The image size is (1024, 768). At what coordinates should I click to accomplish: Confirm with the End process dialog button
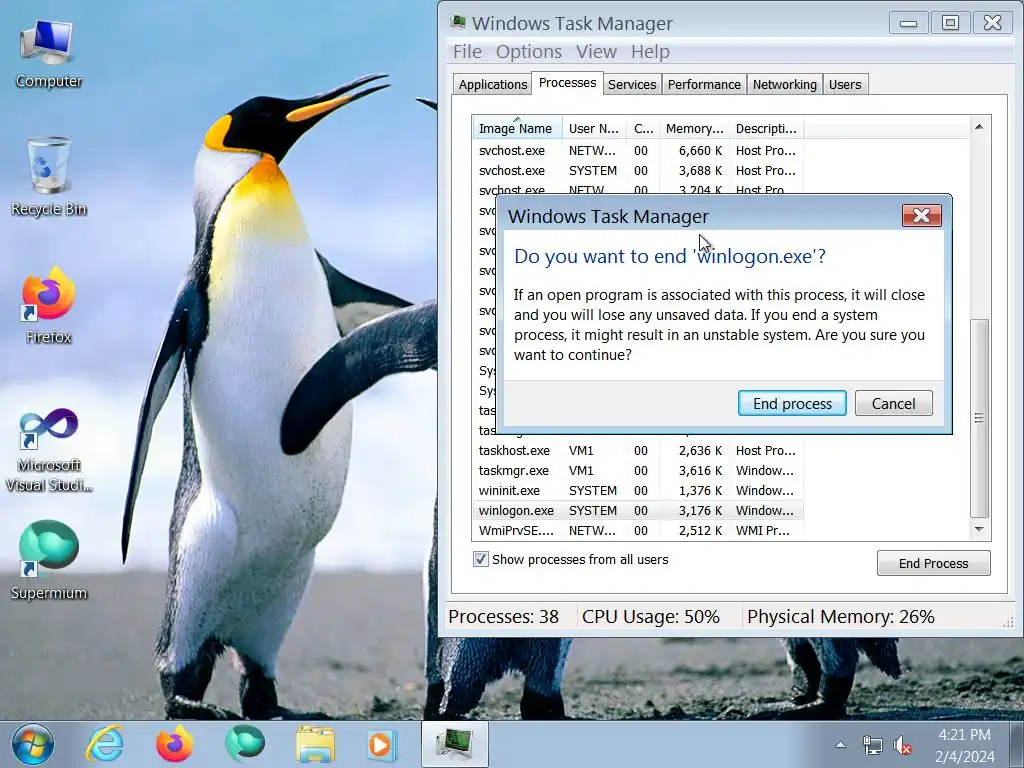[x=792, y=403]
